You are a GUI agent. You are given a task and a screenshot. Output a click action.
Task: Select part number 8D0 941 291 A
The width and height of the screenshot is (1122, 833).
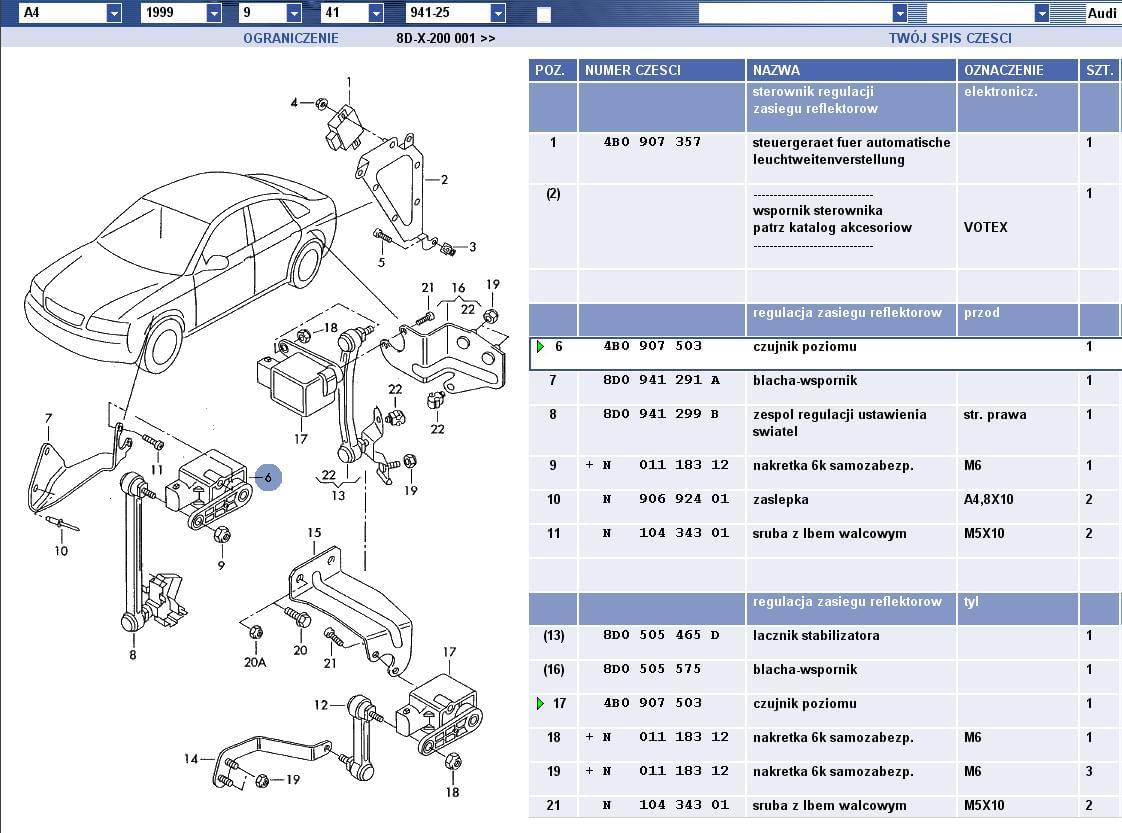tap(661, 380)
